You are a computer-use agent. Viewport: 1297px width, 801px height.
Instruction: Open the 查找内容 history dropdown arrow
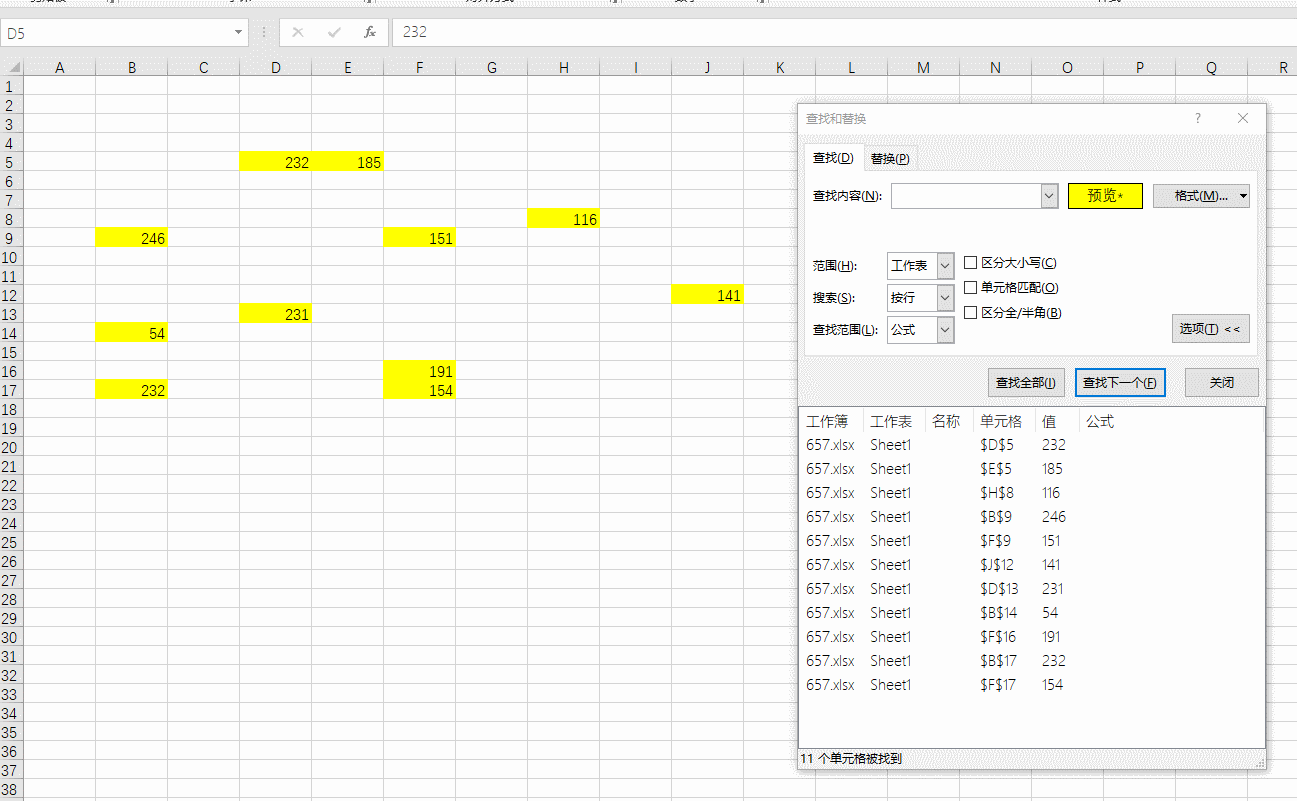click(1049, 196)
